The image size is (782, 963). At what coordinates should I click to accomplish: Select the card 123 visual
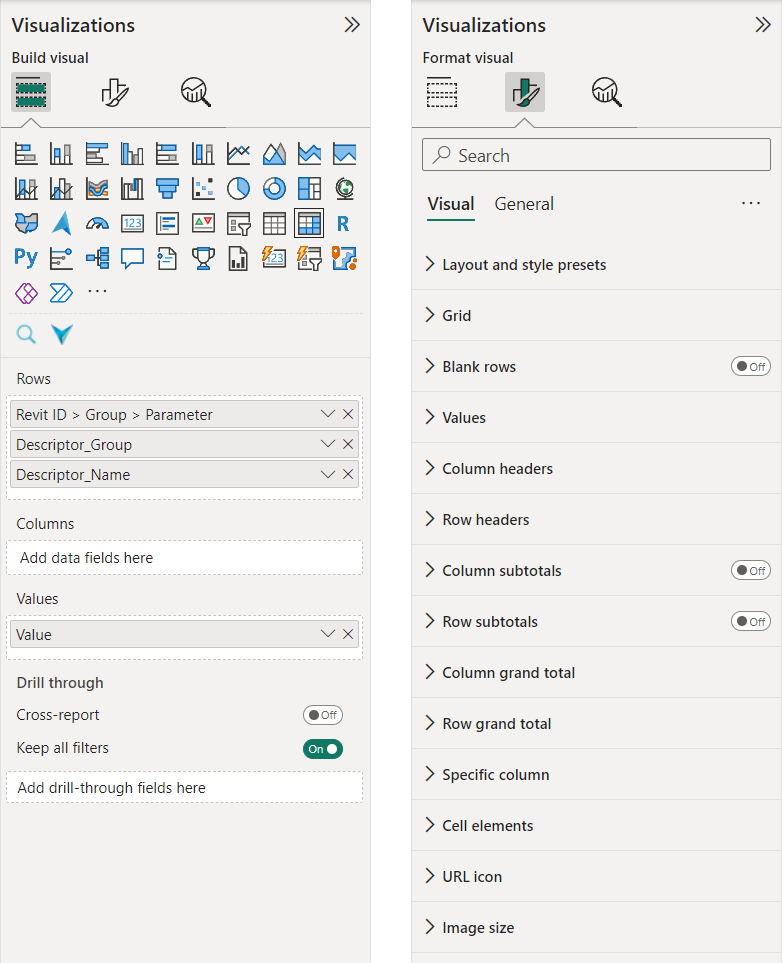(x=132, y=224)
